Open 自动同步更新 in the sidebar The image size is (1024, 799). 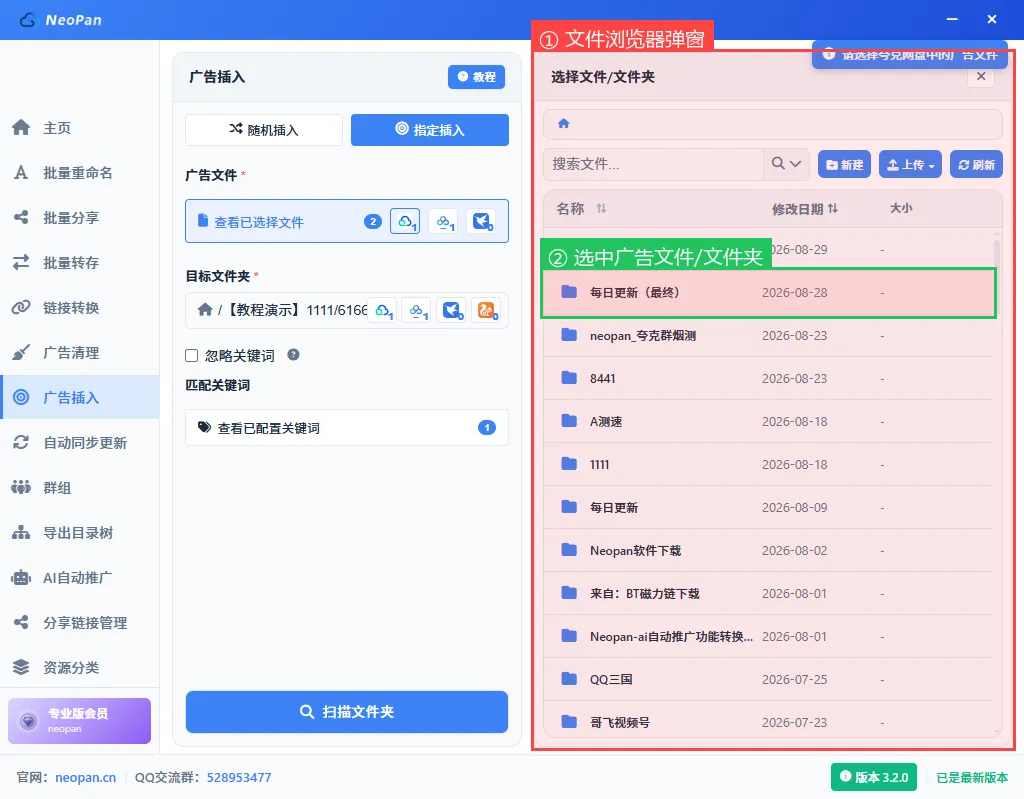pos(80,442)
